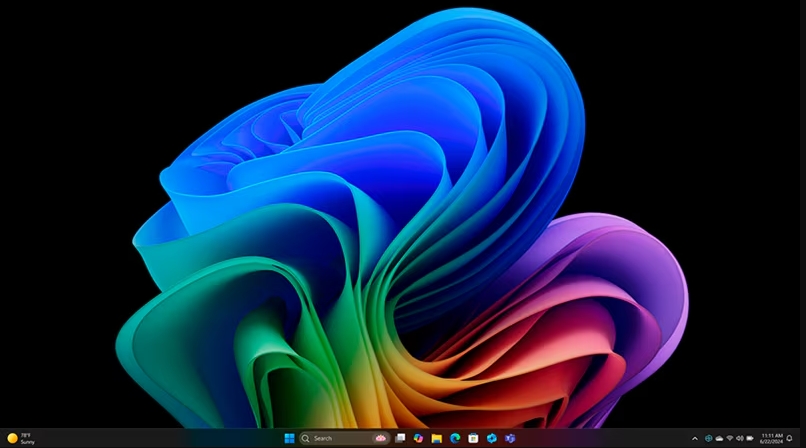
Task: Launch Microsoft Edge browser
Action: (x=455, y=438)
